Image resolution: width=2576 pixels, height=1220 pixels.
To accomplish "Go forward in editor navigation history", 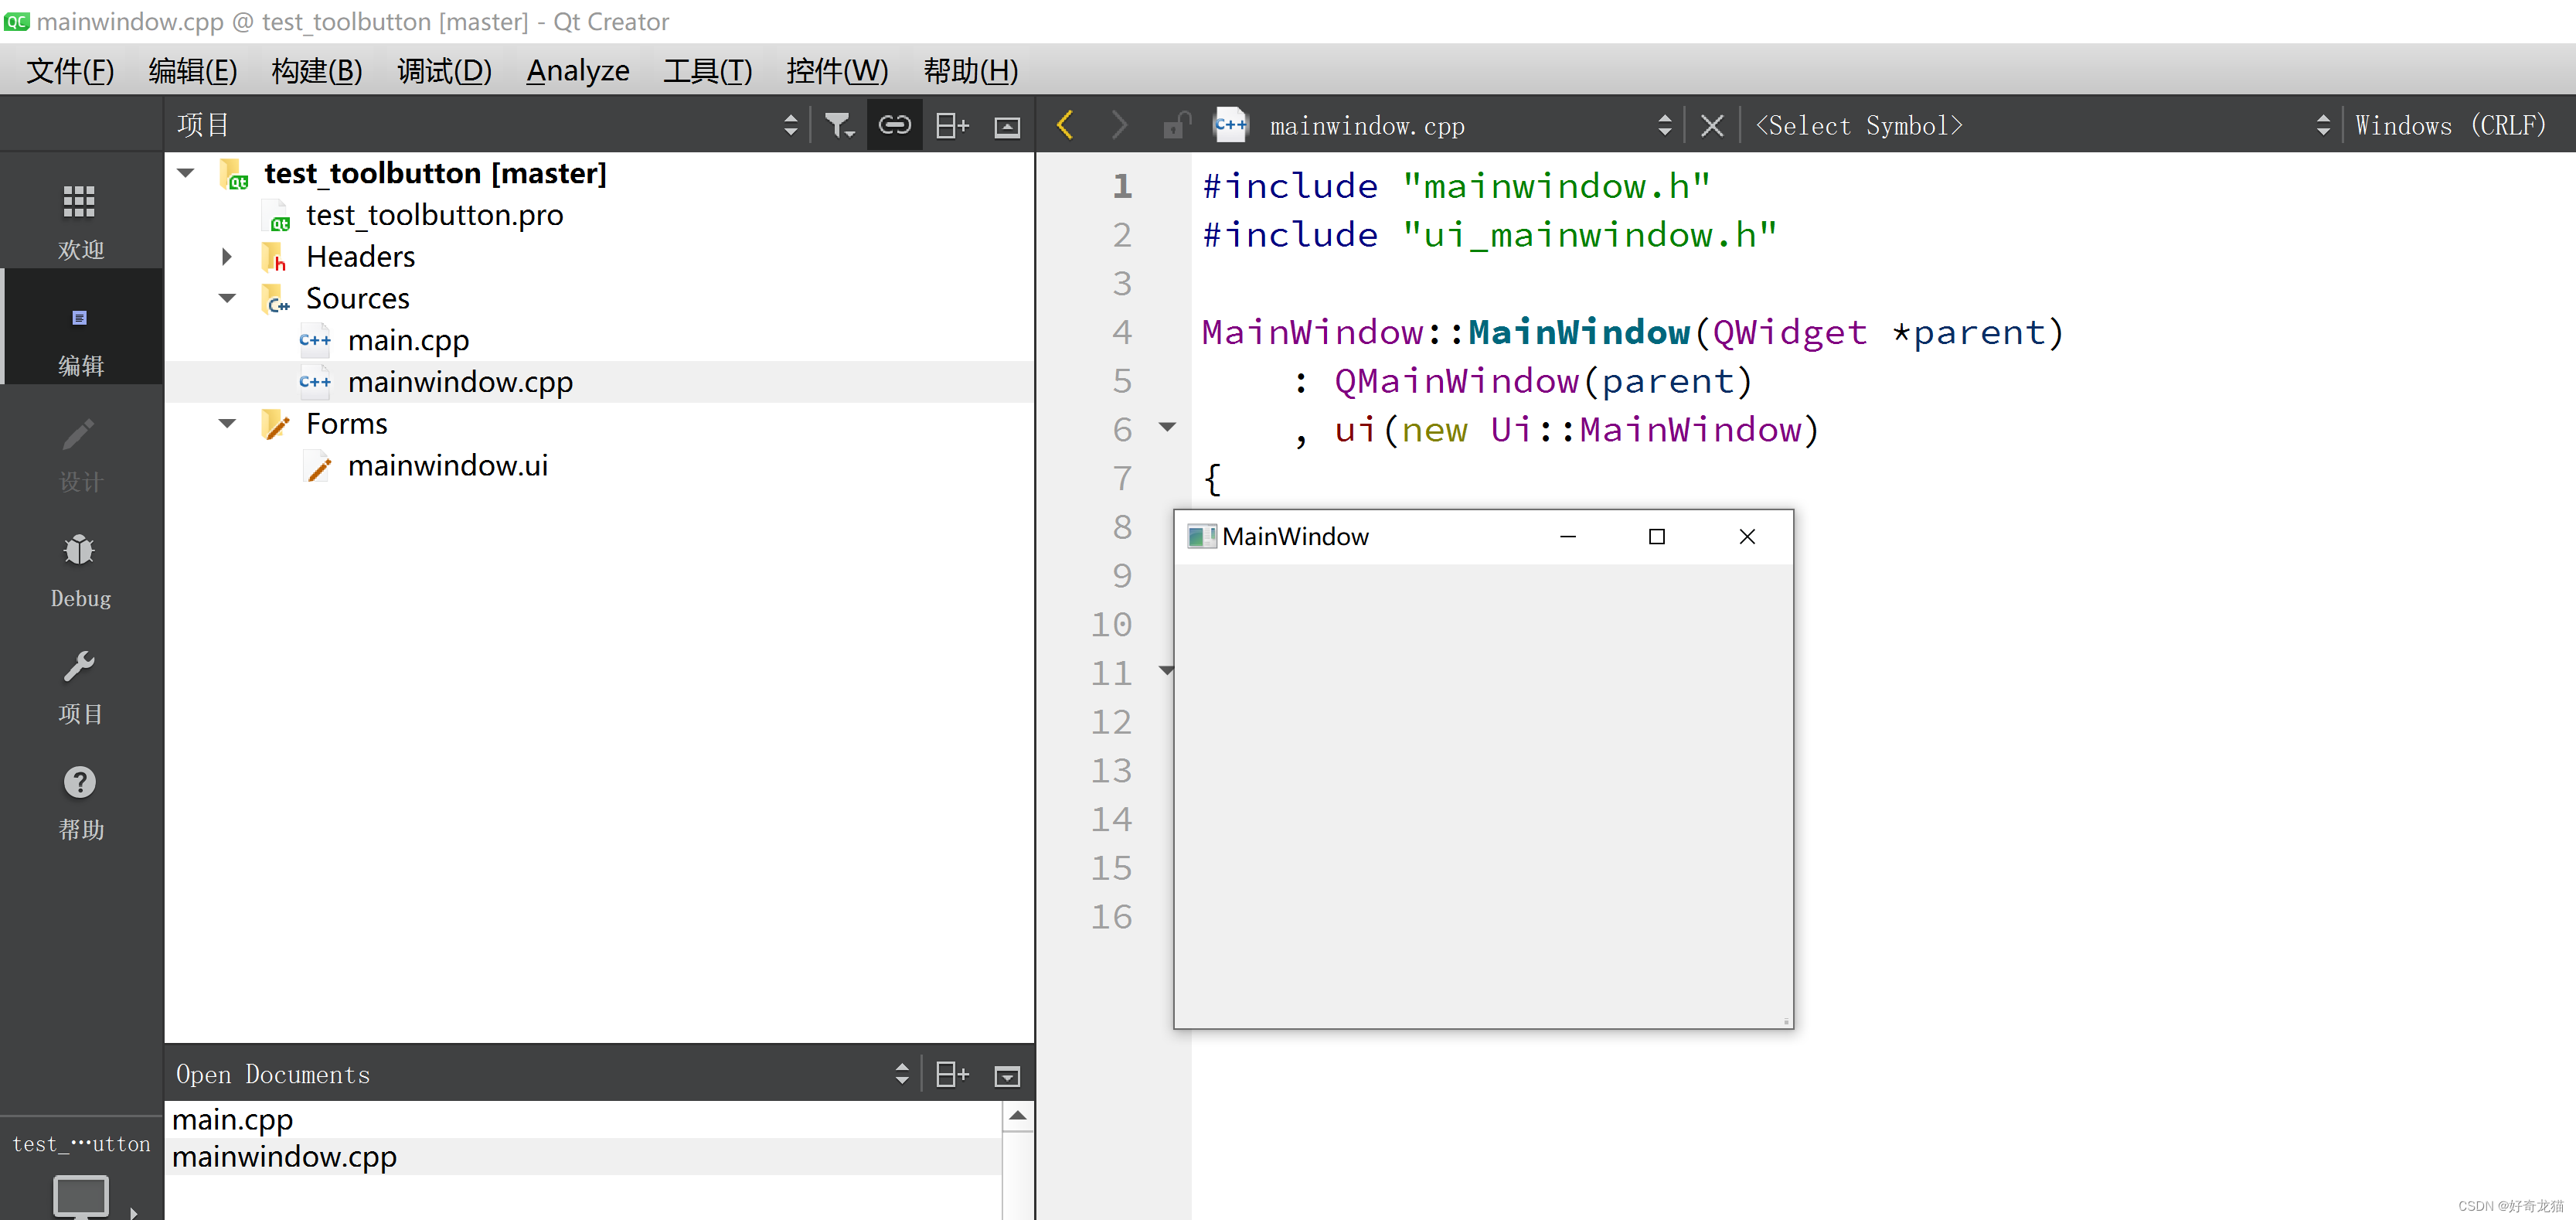I will click(1119, 125).
